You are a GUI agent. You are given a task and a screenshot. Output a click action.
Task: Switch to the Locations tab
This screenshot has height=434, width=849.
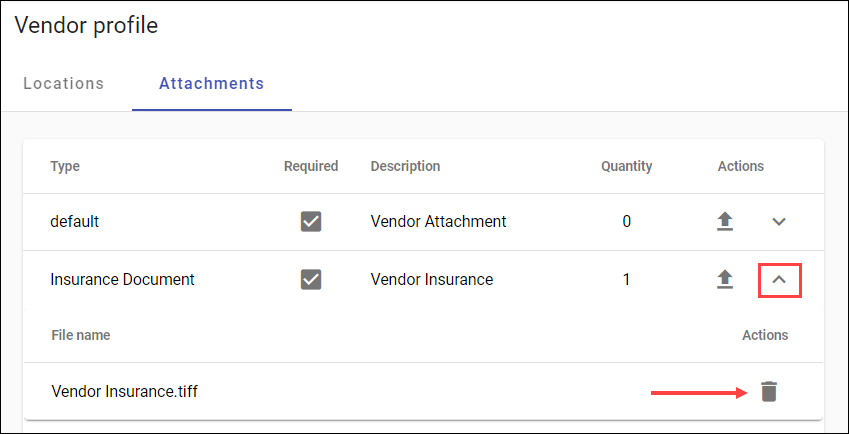(x=63, y=83)
